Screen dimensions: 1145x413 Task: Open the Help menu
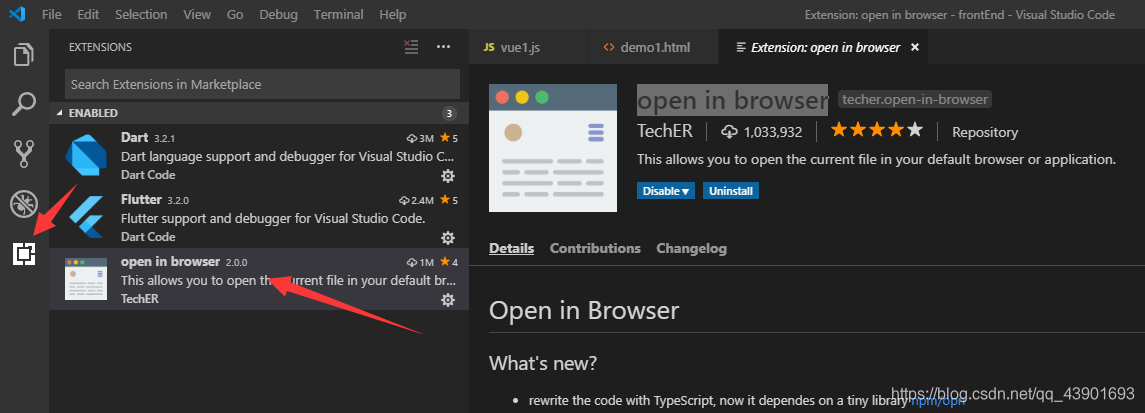(x=393, y=14)
